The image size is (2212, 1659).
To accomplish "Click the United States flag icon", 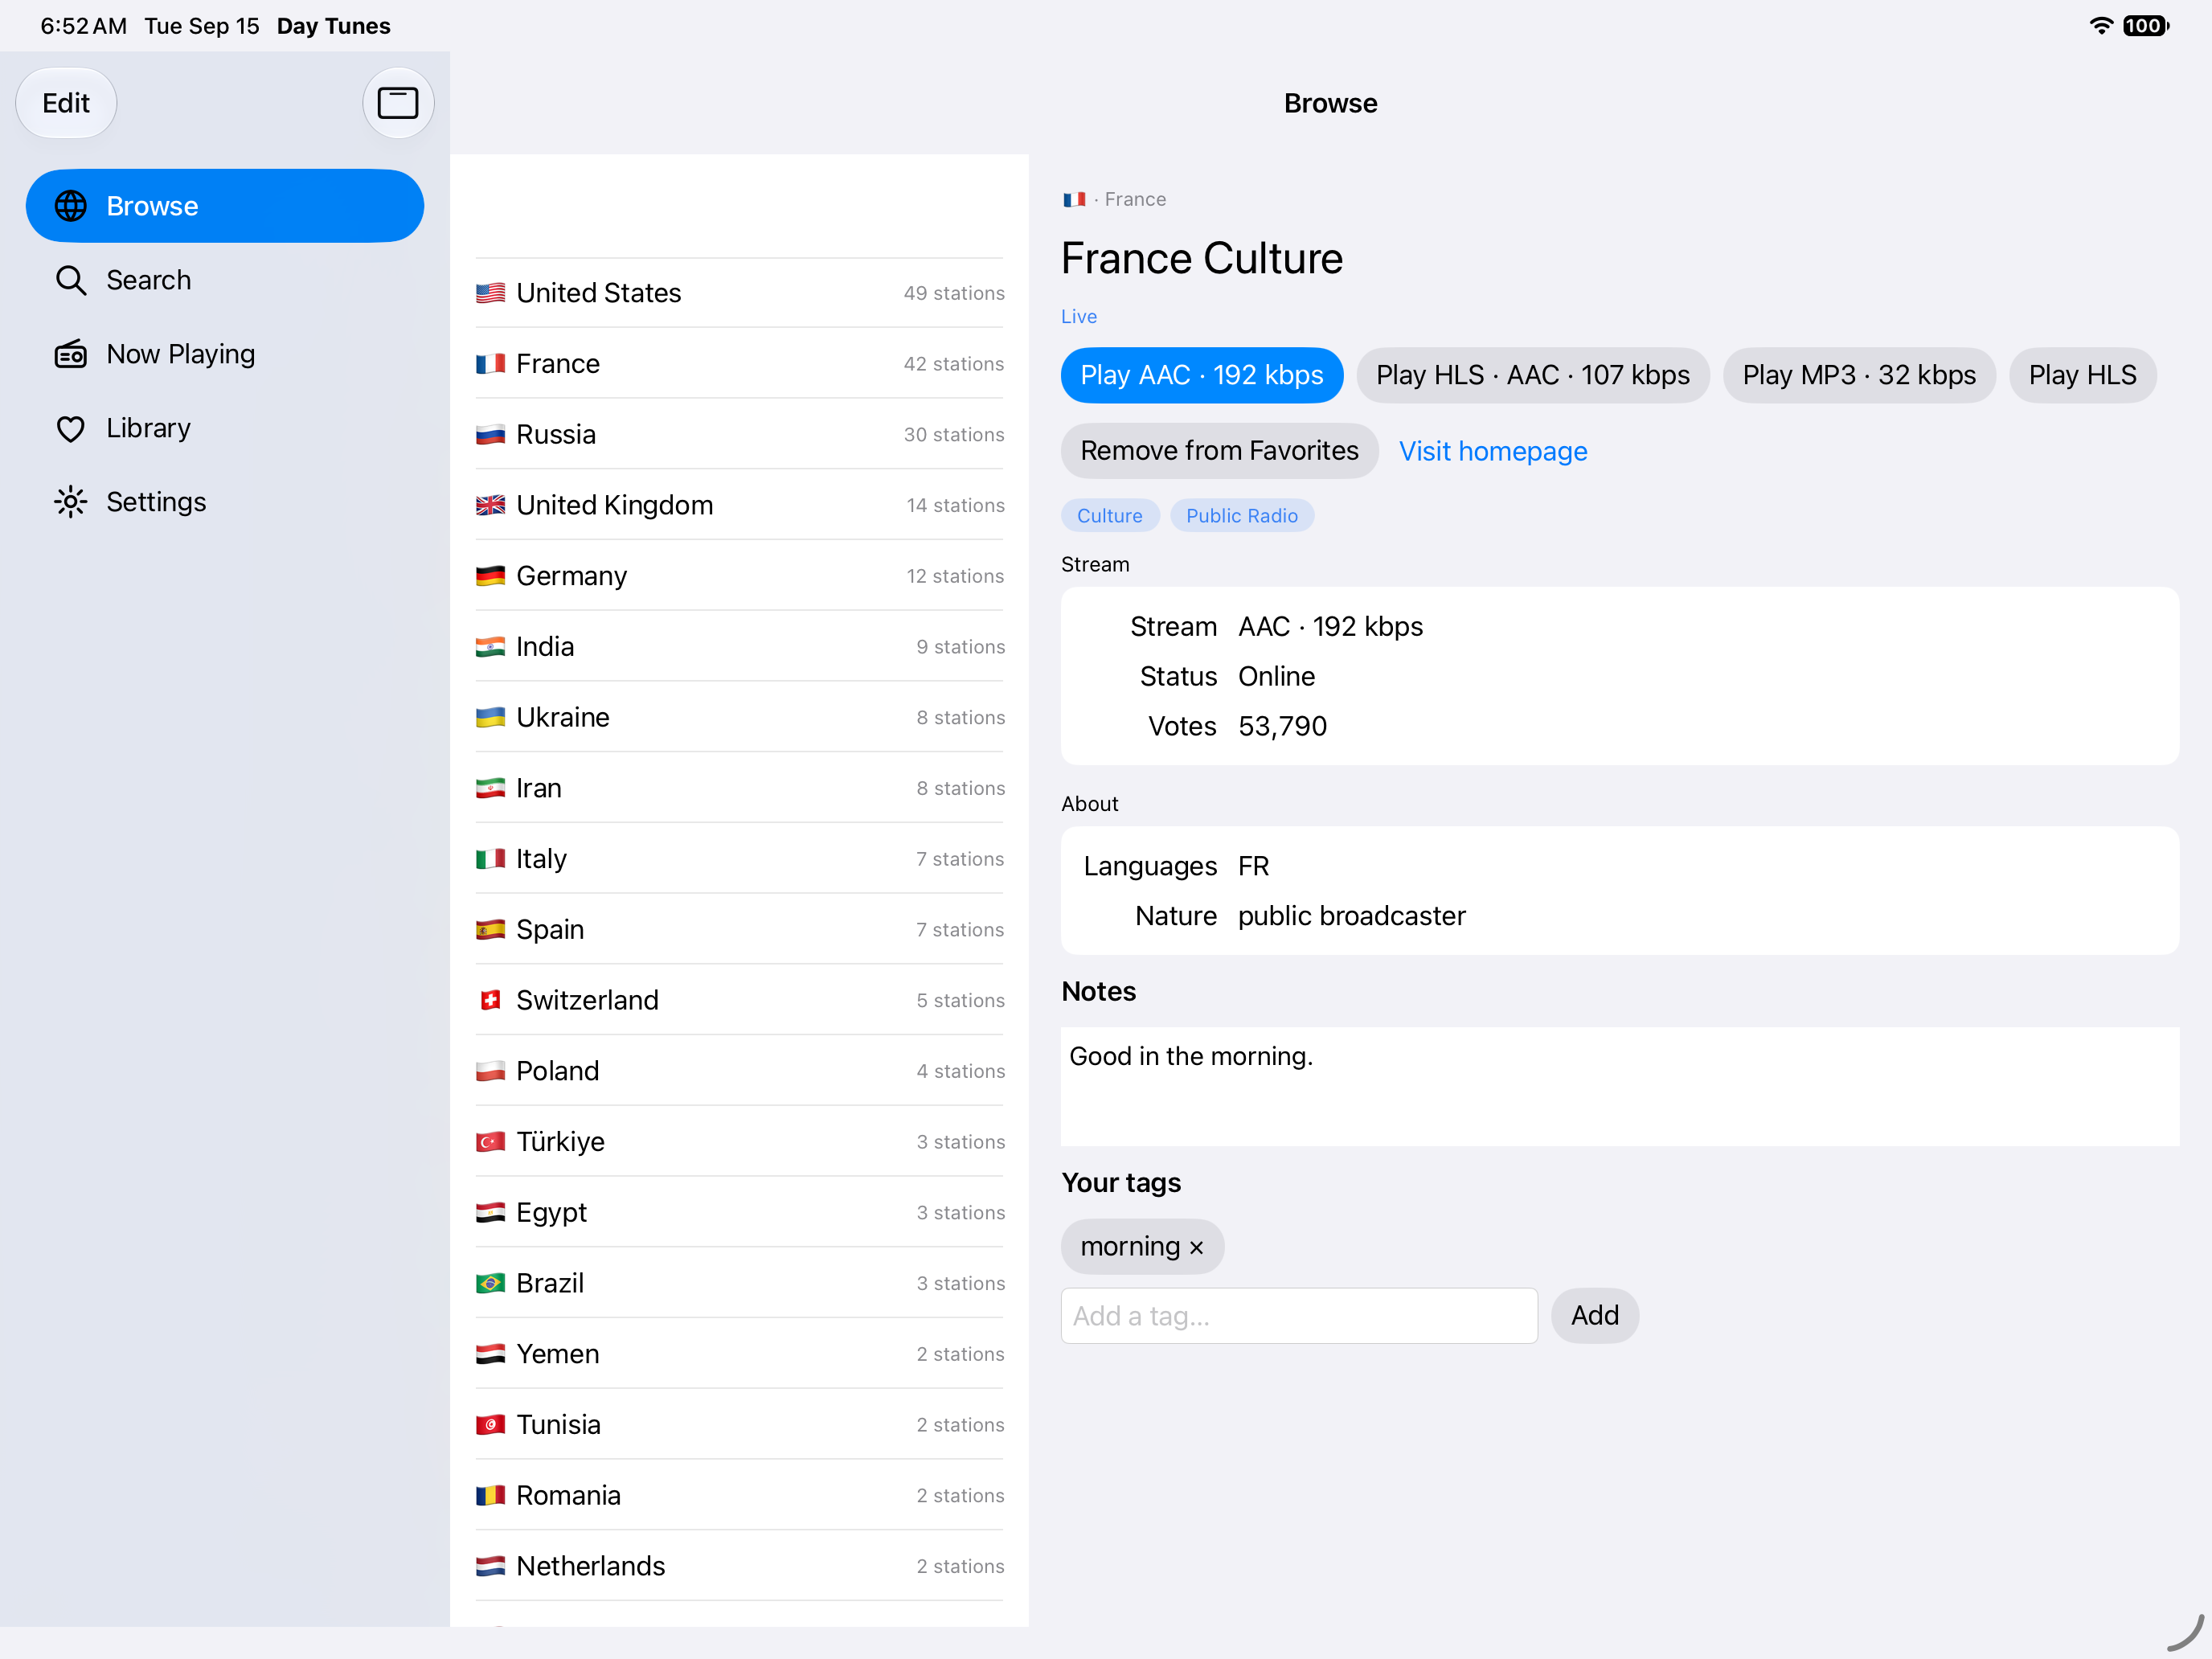I will (490, 293).
